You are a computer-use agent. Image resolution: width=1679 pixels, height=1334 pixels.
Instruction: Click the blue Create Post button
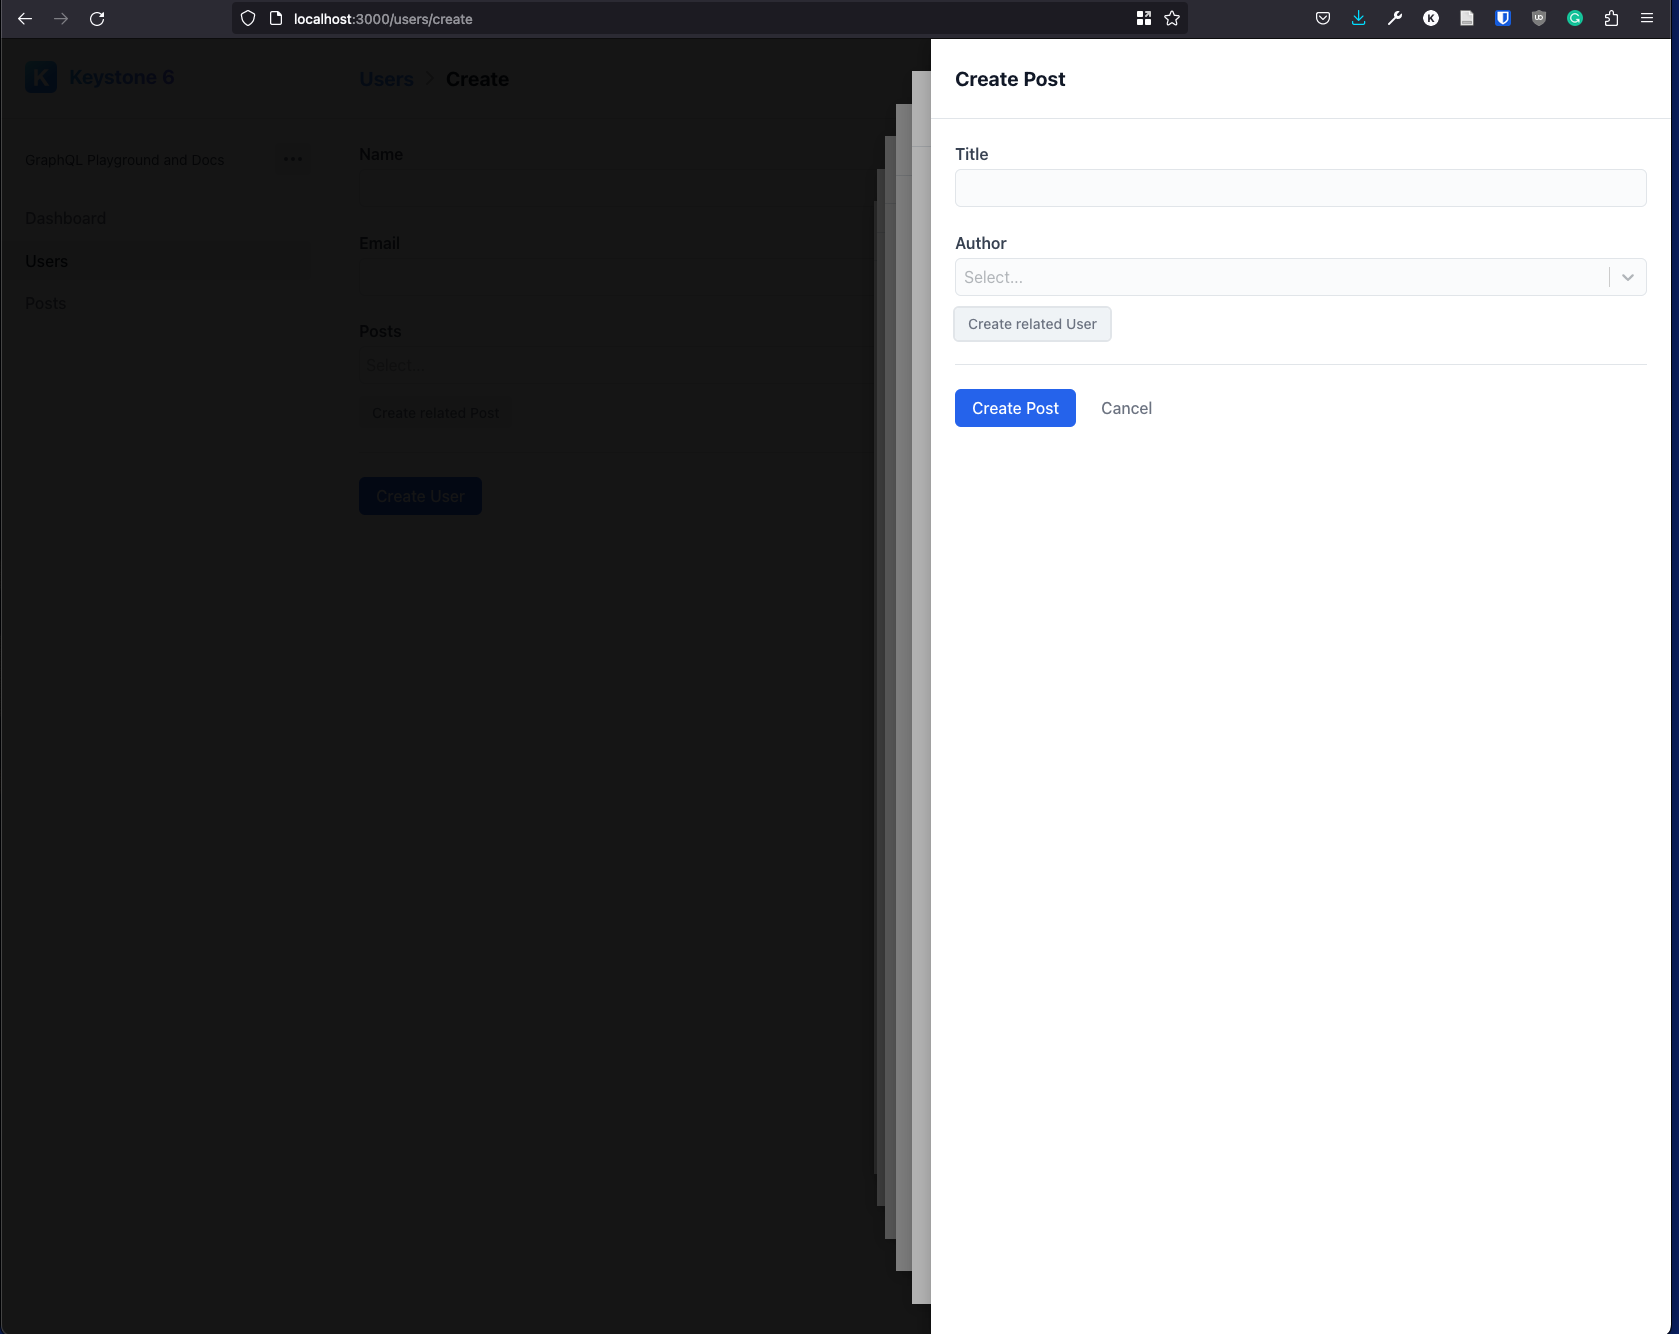pos(1015,408)
